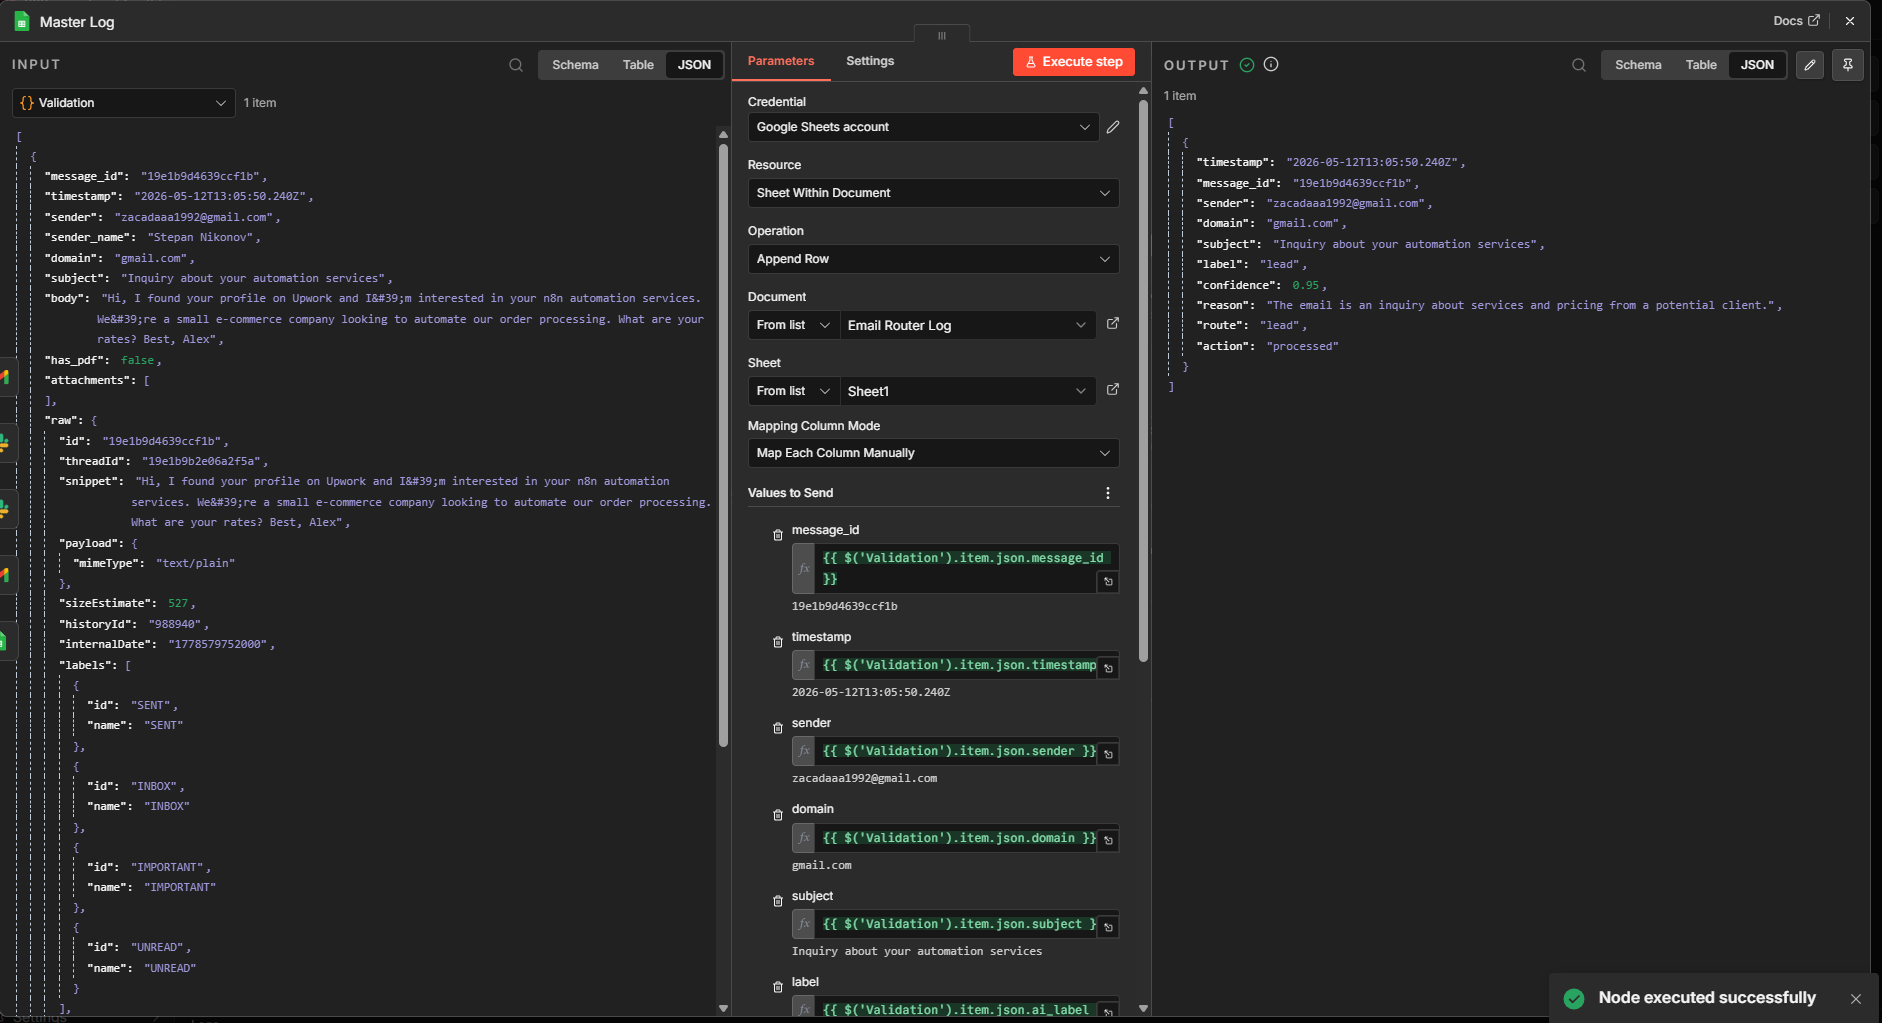Click the "Master Log" node title
1882x1023 pixels.
77,22
